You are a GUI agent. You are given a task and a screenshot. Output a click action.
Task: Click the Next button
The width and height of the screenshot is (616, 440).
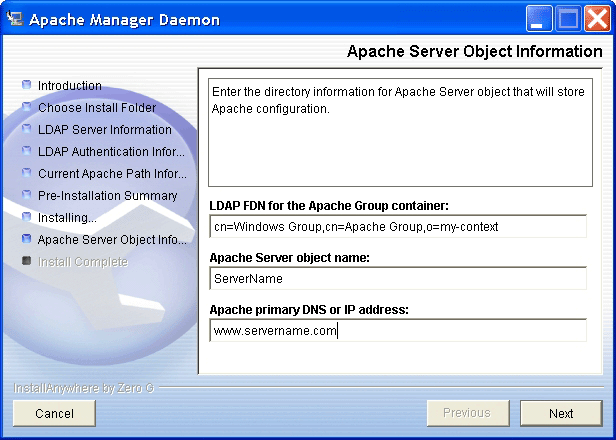(561, 413)
